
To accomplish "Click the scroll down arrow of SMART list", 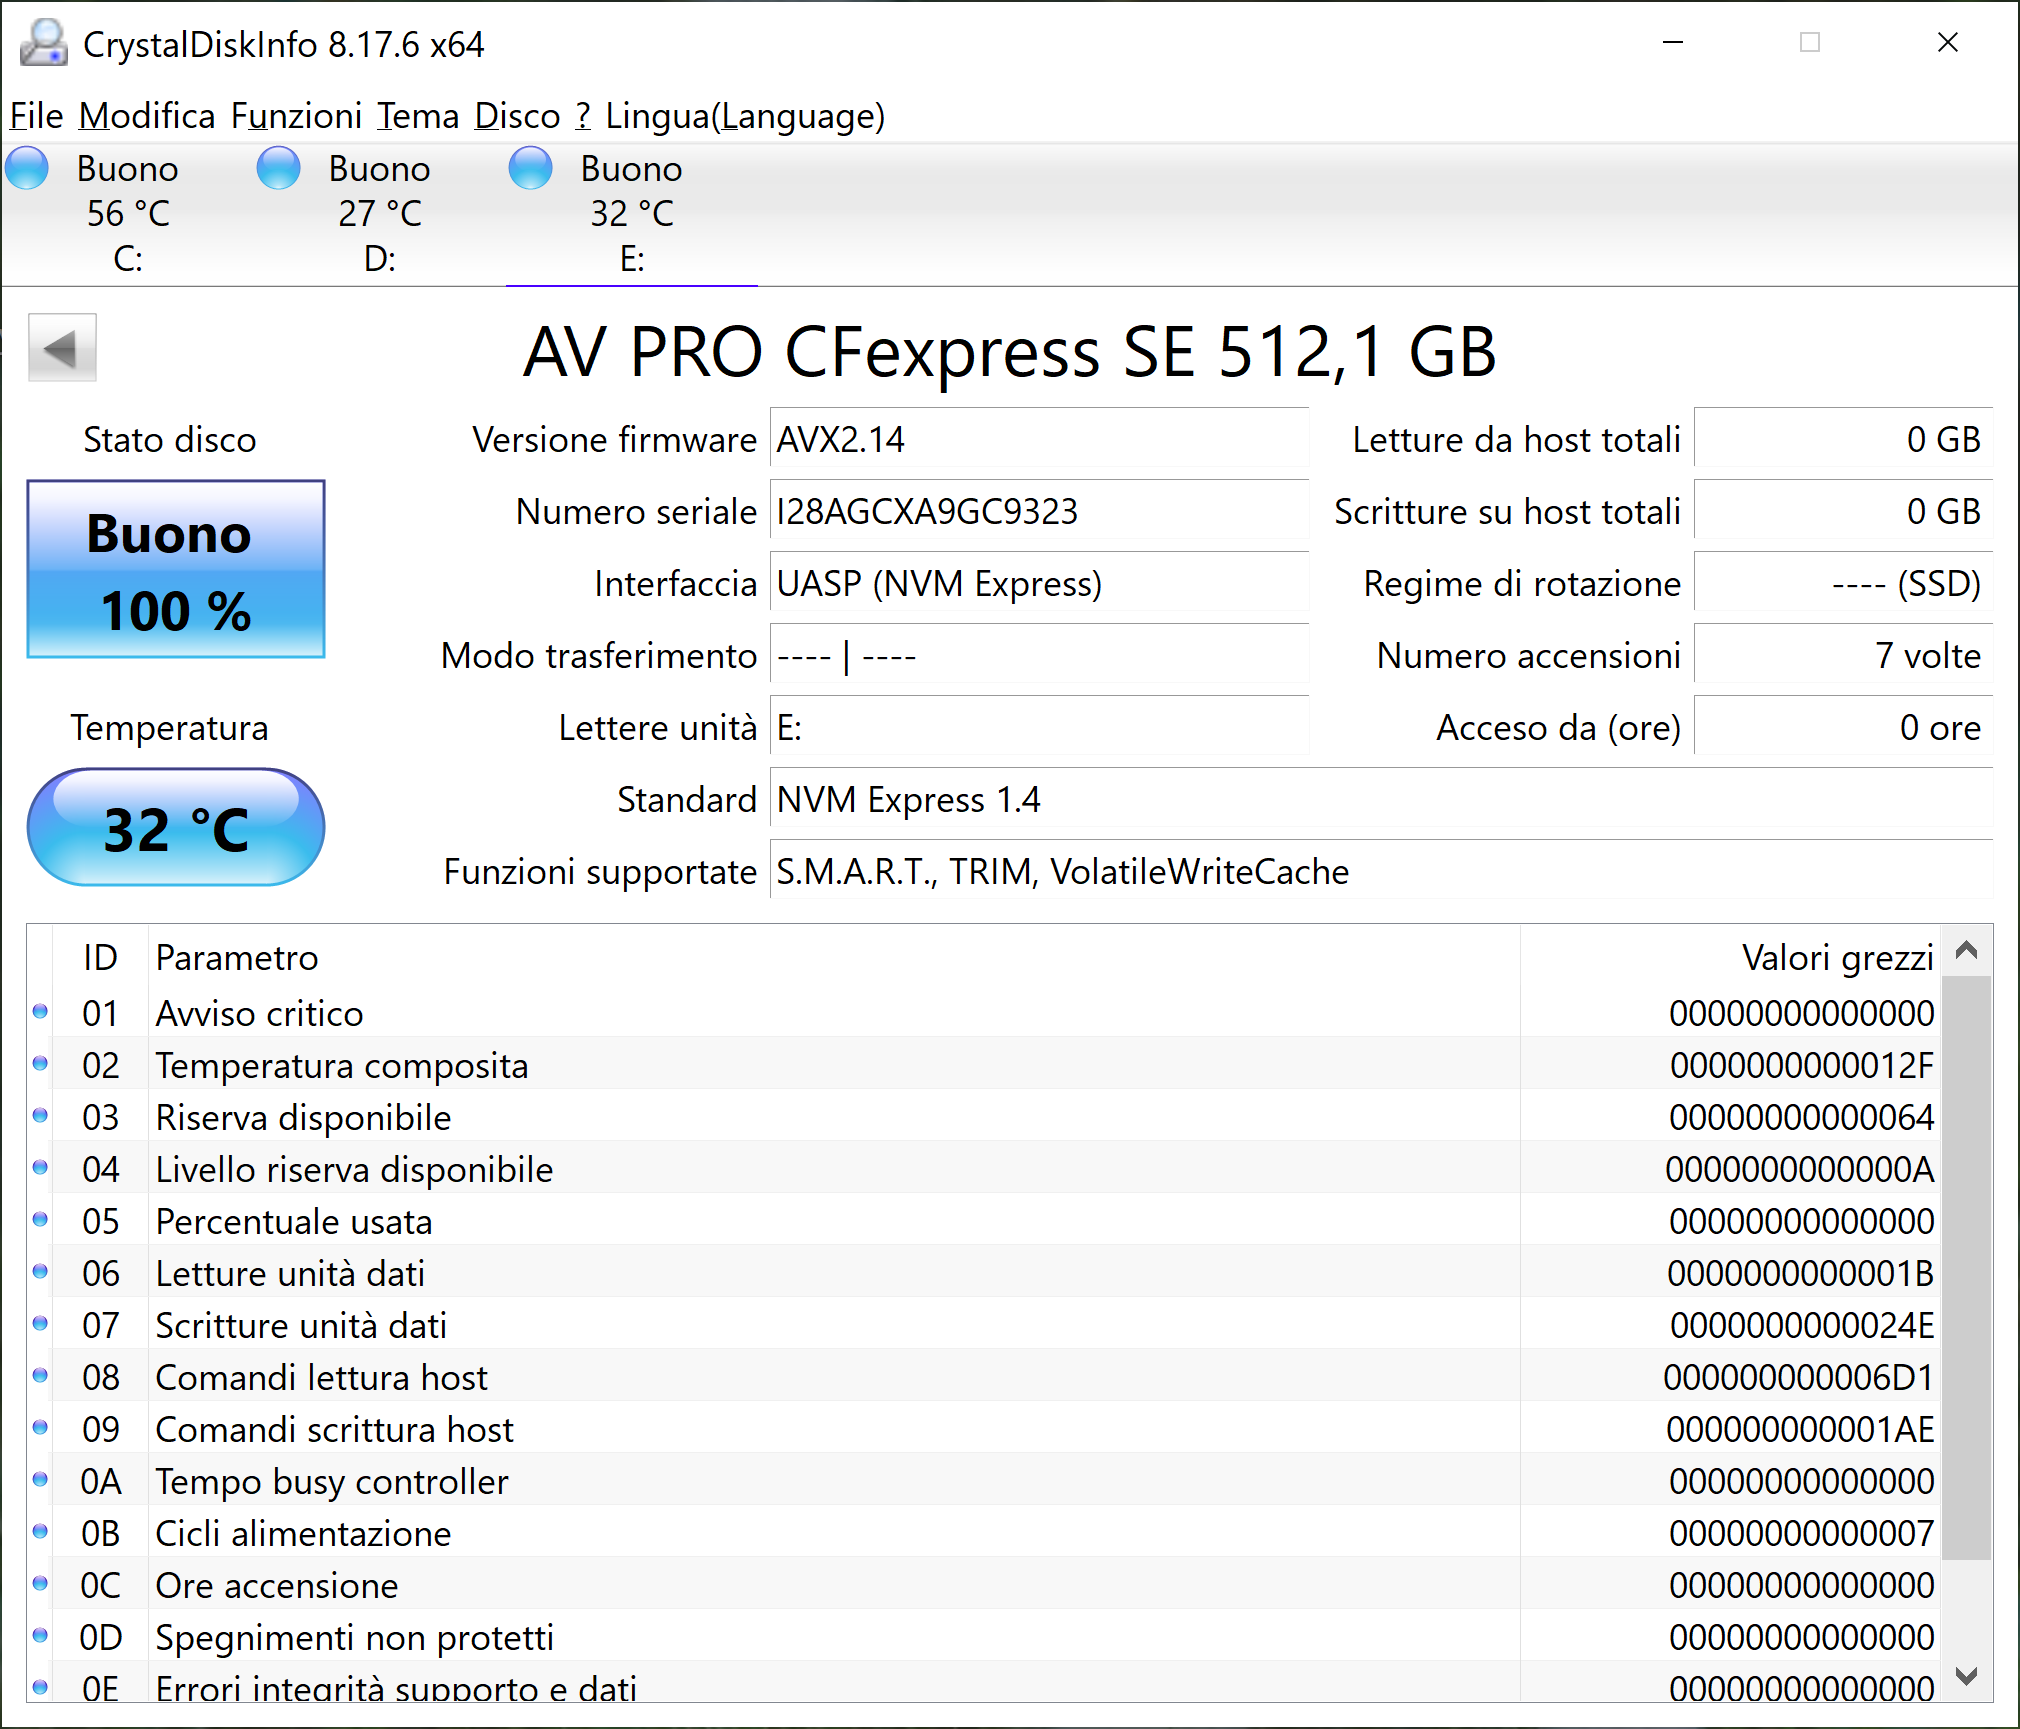I will click(x=1966, y=1676).
